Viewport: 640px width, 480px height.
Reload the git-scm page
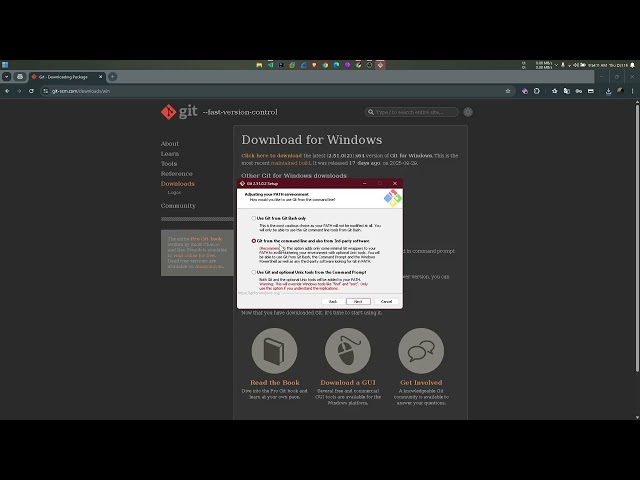pos(31,91)
